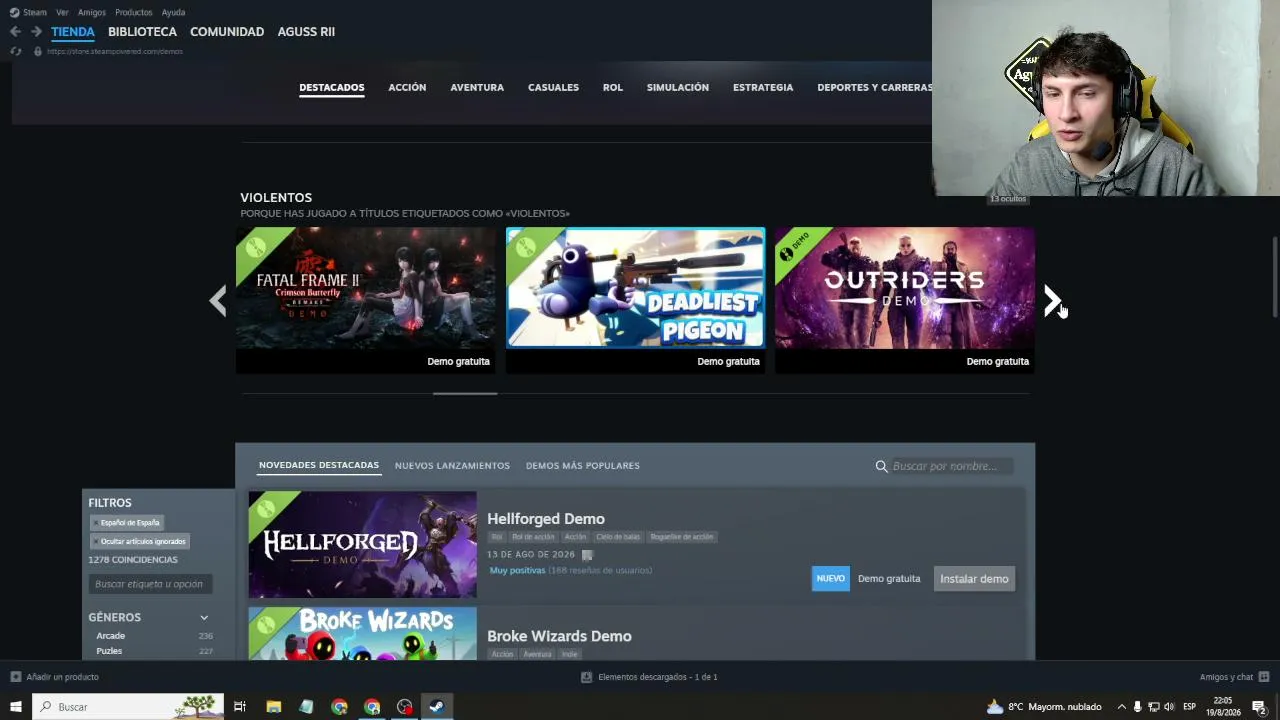The image size is (1280, 720).
Task: Show hidden system tray icons
Action: coord(1121,707)
